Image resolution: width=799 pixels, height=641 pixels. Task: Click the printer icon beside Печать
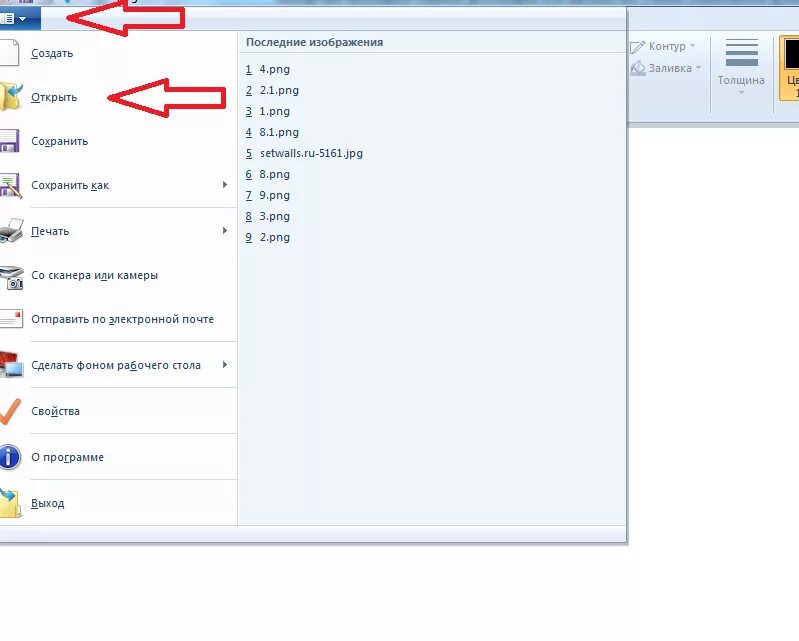click(11, 231)
